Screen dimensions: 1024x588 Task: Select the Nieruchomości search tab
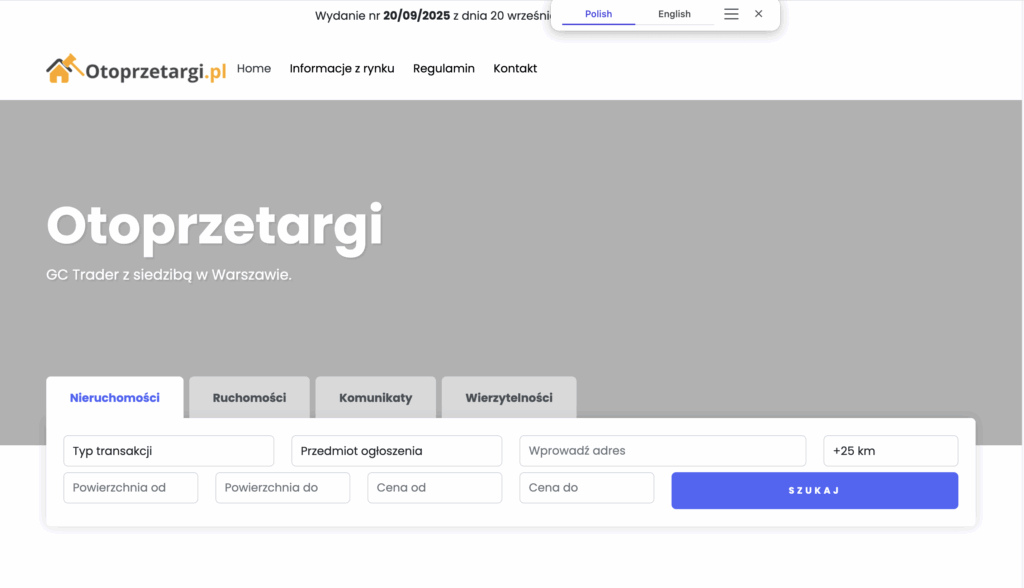115,398
